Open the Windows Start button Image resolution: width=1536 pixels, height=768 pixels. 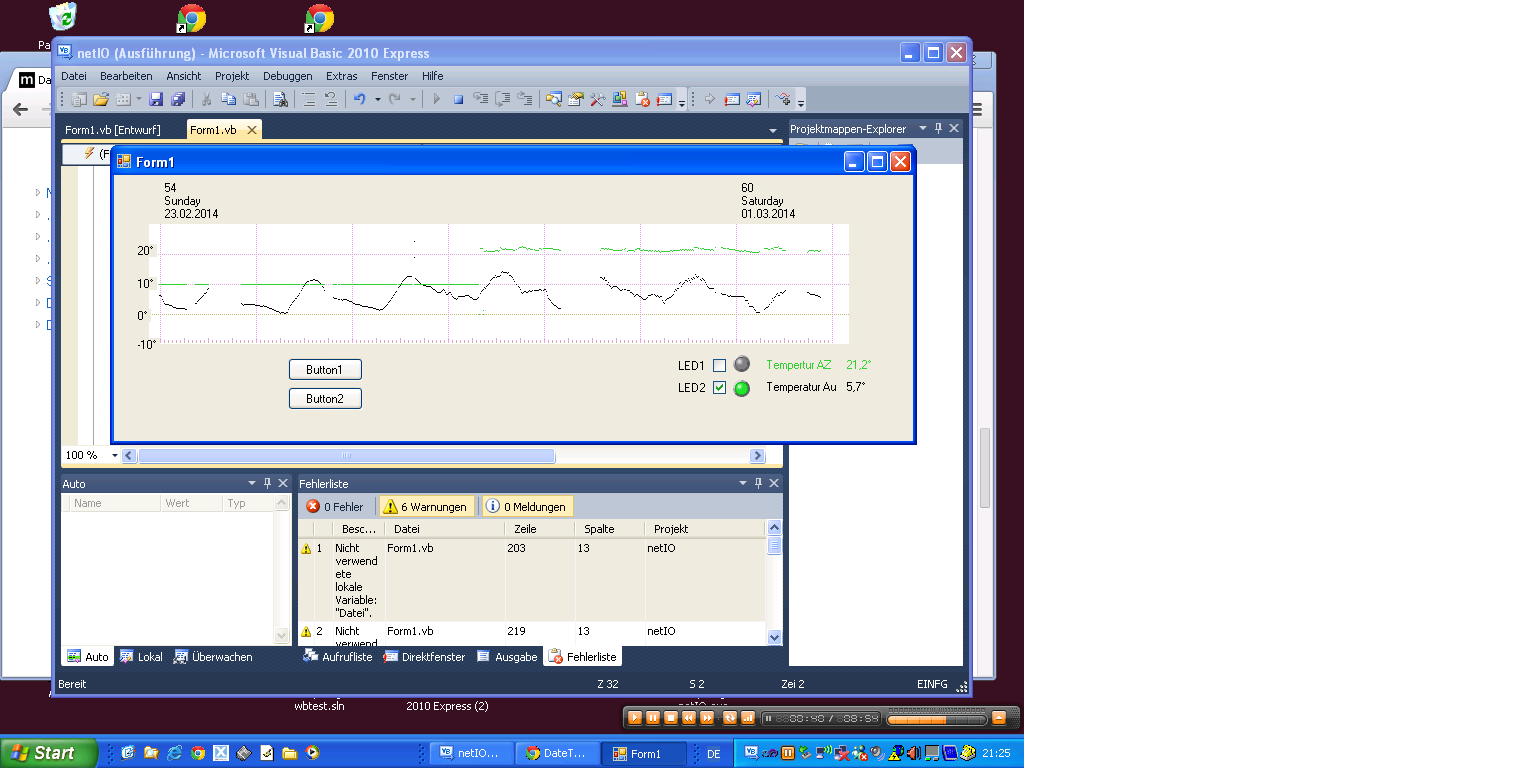pos(48,753)
